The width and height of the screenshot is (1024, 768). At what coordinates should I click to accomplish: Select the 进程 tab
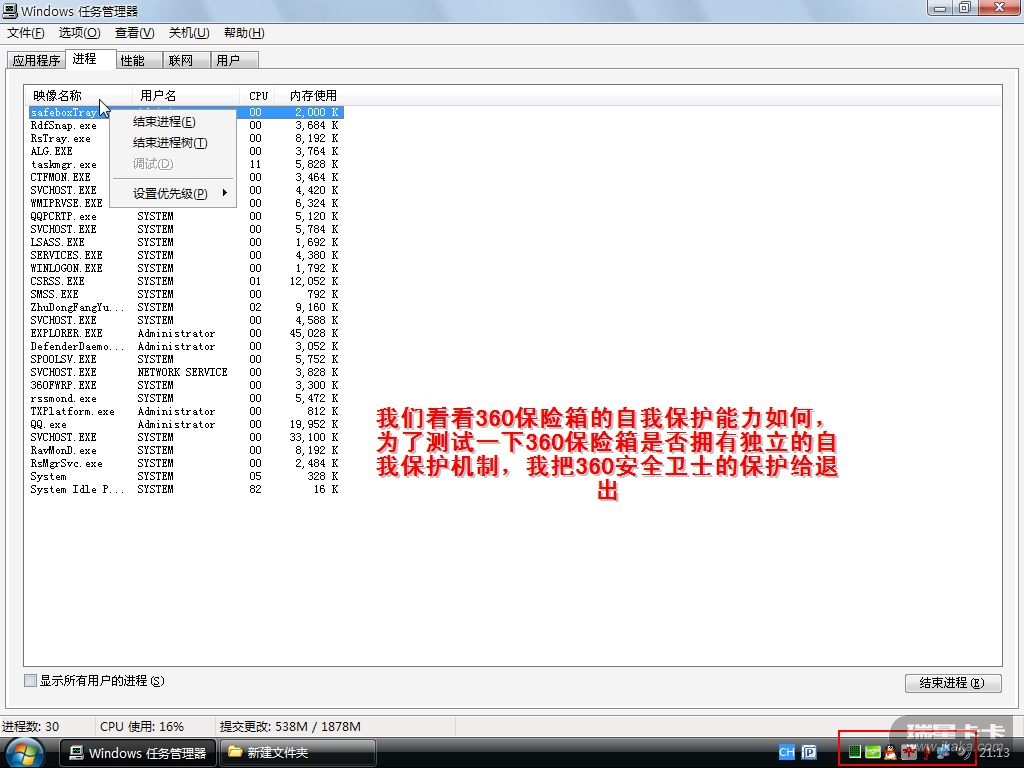[90, 59]
